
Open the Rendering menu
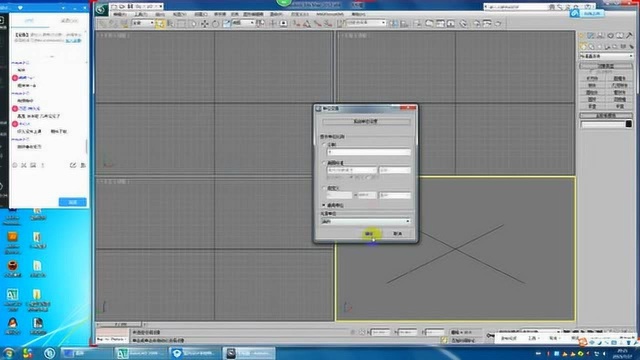coord(276,14)
